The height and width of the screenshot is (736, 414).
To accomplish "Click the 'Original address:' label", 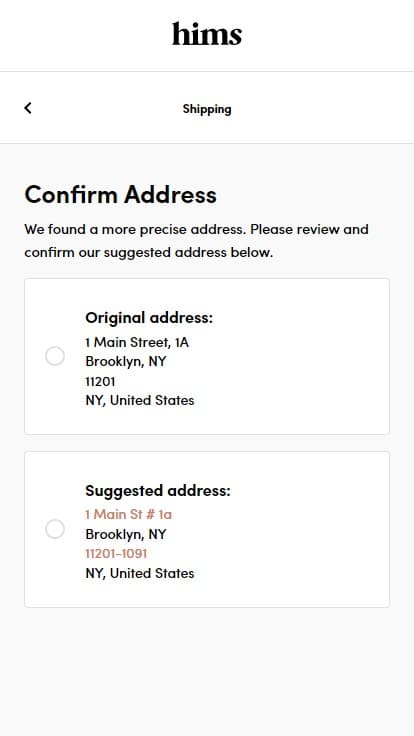I will pos(149,318).
